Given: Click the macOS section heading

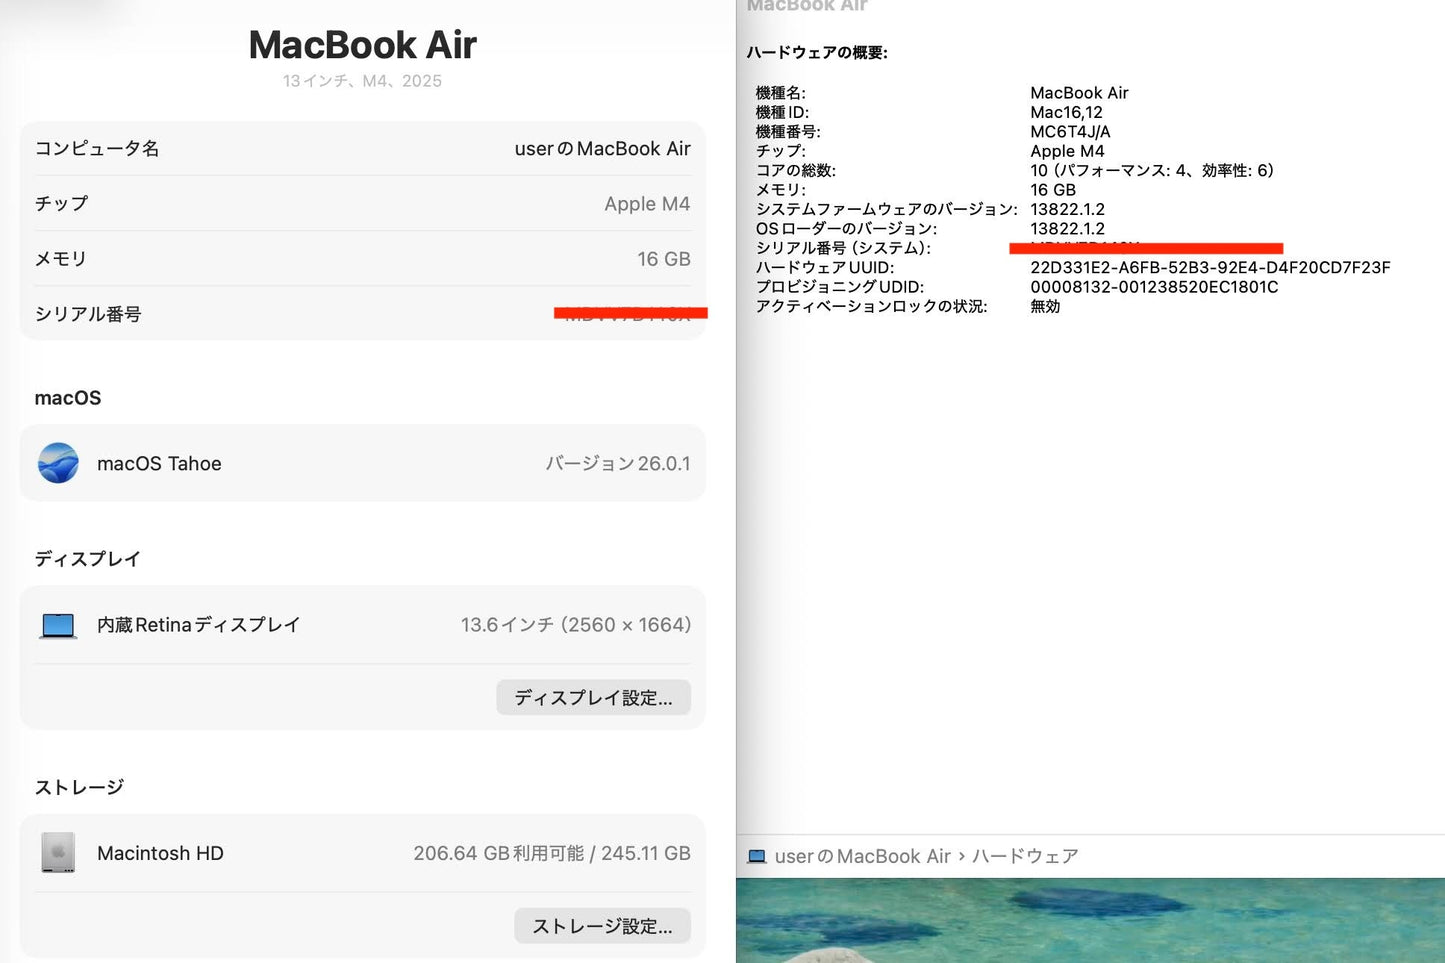Looking at the screenshot, I should pos(68,398).
